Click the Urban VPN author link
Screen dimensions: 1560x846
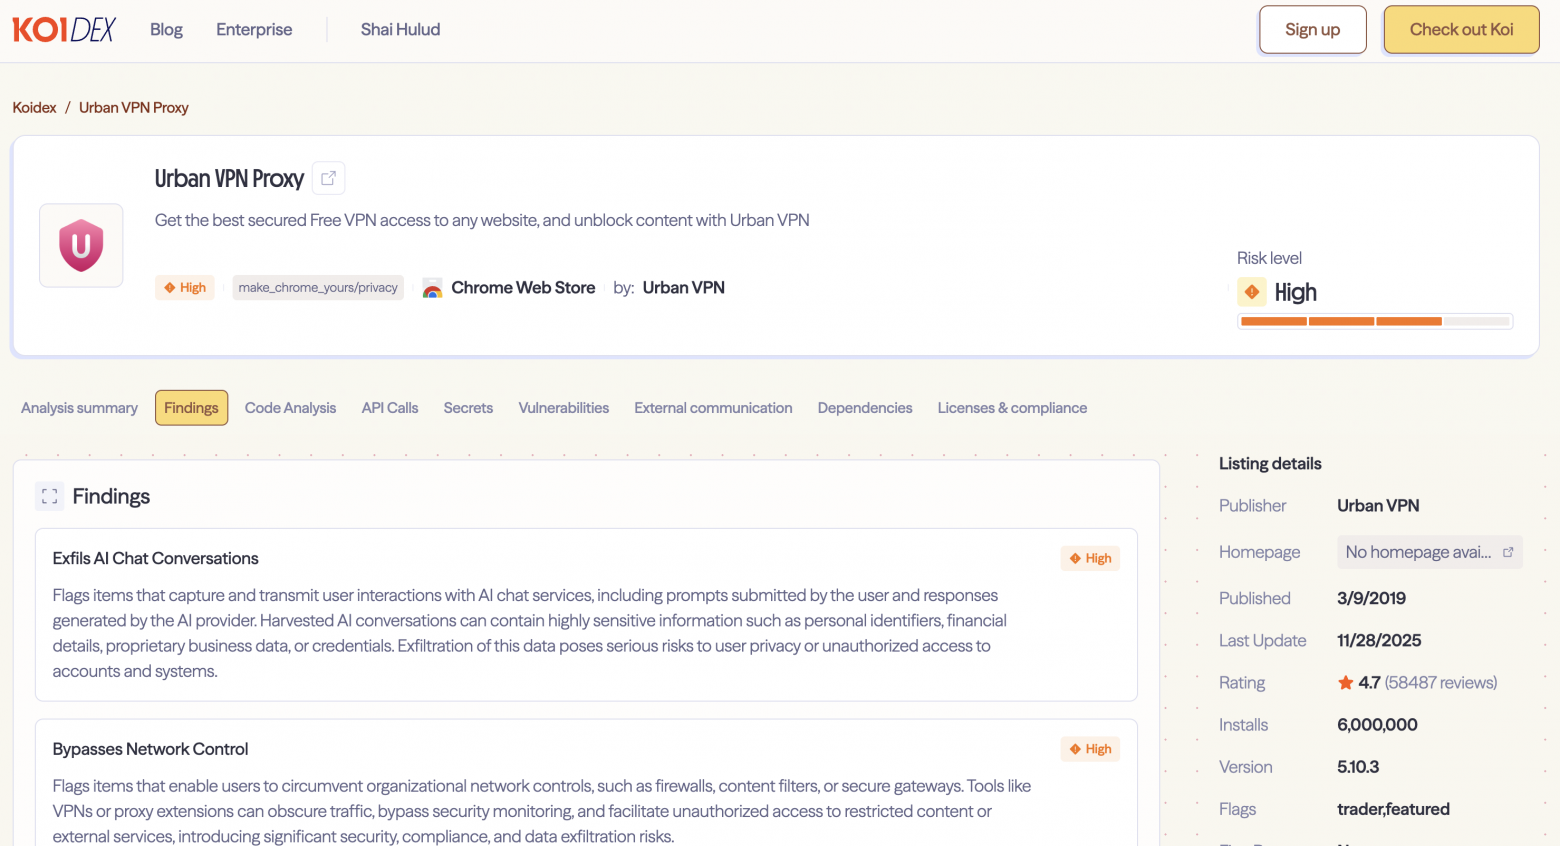683,288
